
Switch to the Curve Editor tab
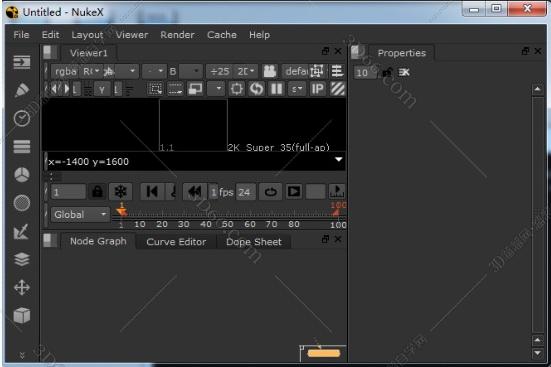(176, 242)
